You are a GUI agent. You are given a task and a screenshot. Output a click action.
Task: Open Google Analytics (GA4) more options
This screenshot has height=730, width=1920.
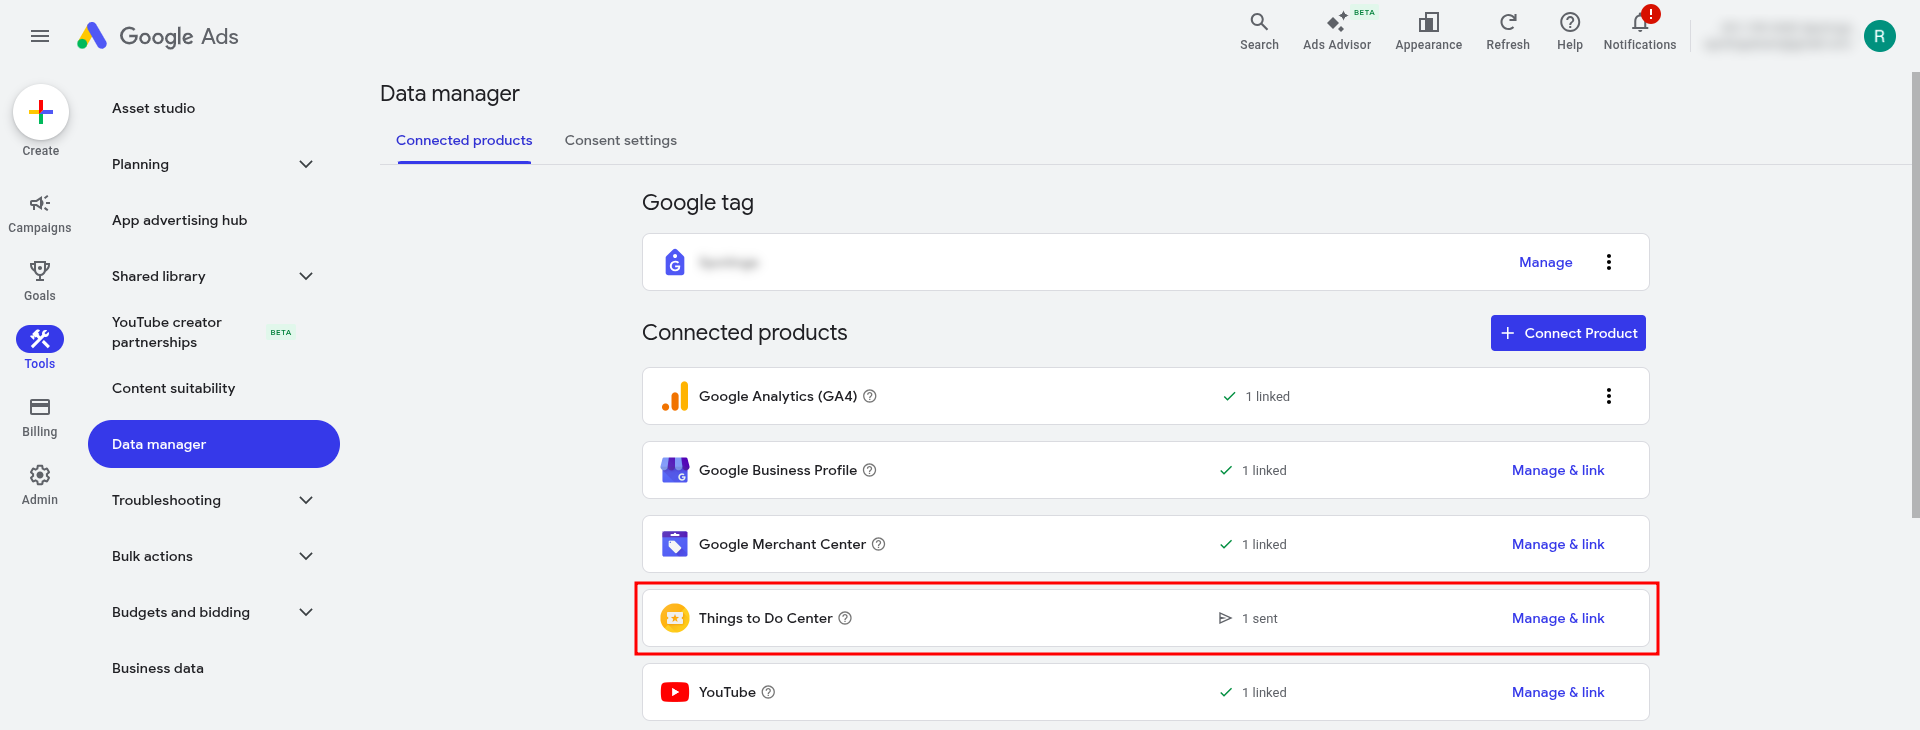coord(1609,396)
